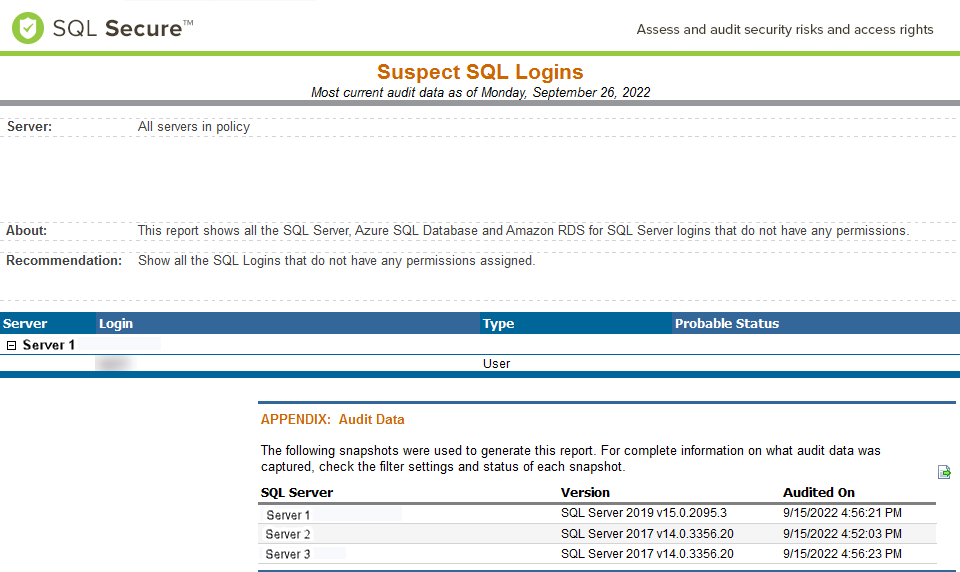960x572 pixels.
Task: Select the Server 3 row in the audit data
Action: 288,554
